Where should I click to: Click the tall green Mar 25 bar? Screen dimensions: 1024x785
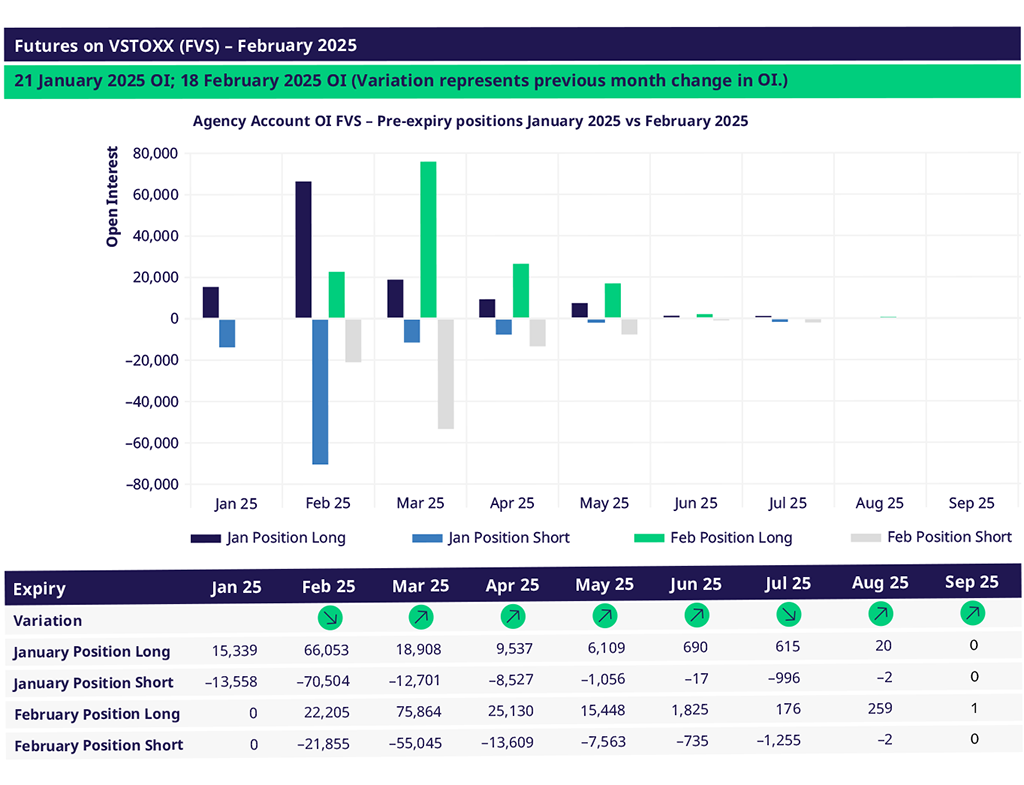428,240
